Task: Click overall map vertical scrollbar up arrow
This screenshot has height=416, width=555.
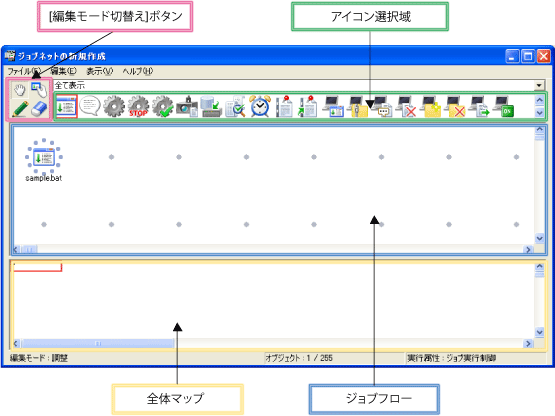Action: pos(539,267)
